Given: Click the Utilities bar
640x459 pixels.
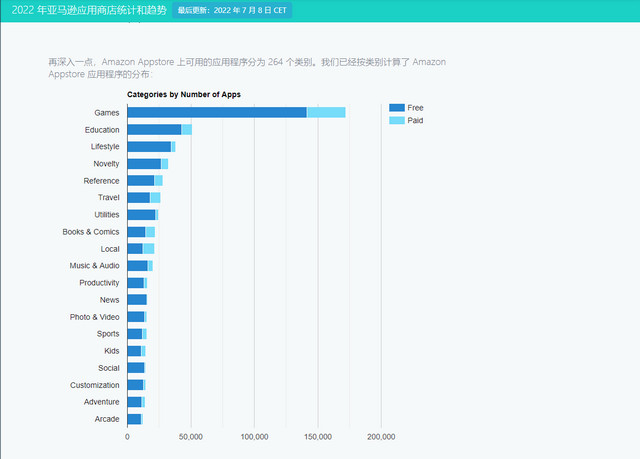Looking at the screenshot, I should point(143,215).
